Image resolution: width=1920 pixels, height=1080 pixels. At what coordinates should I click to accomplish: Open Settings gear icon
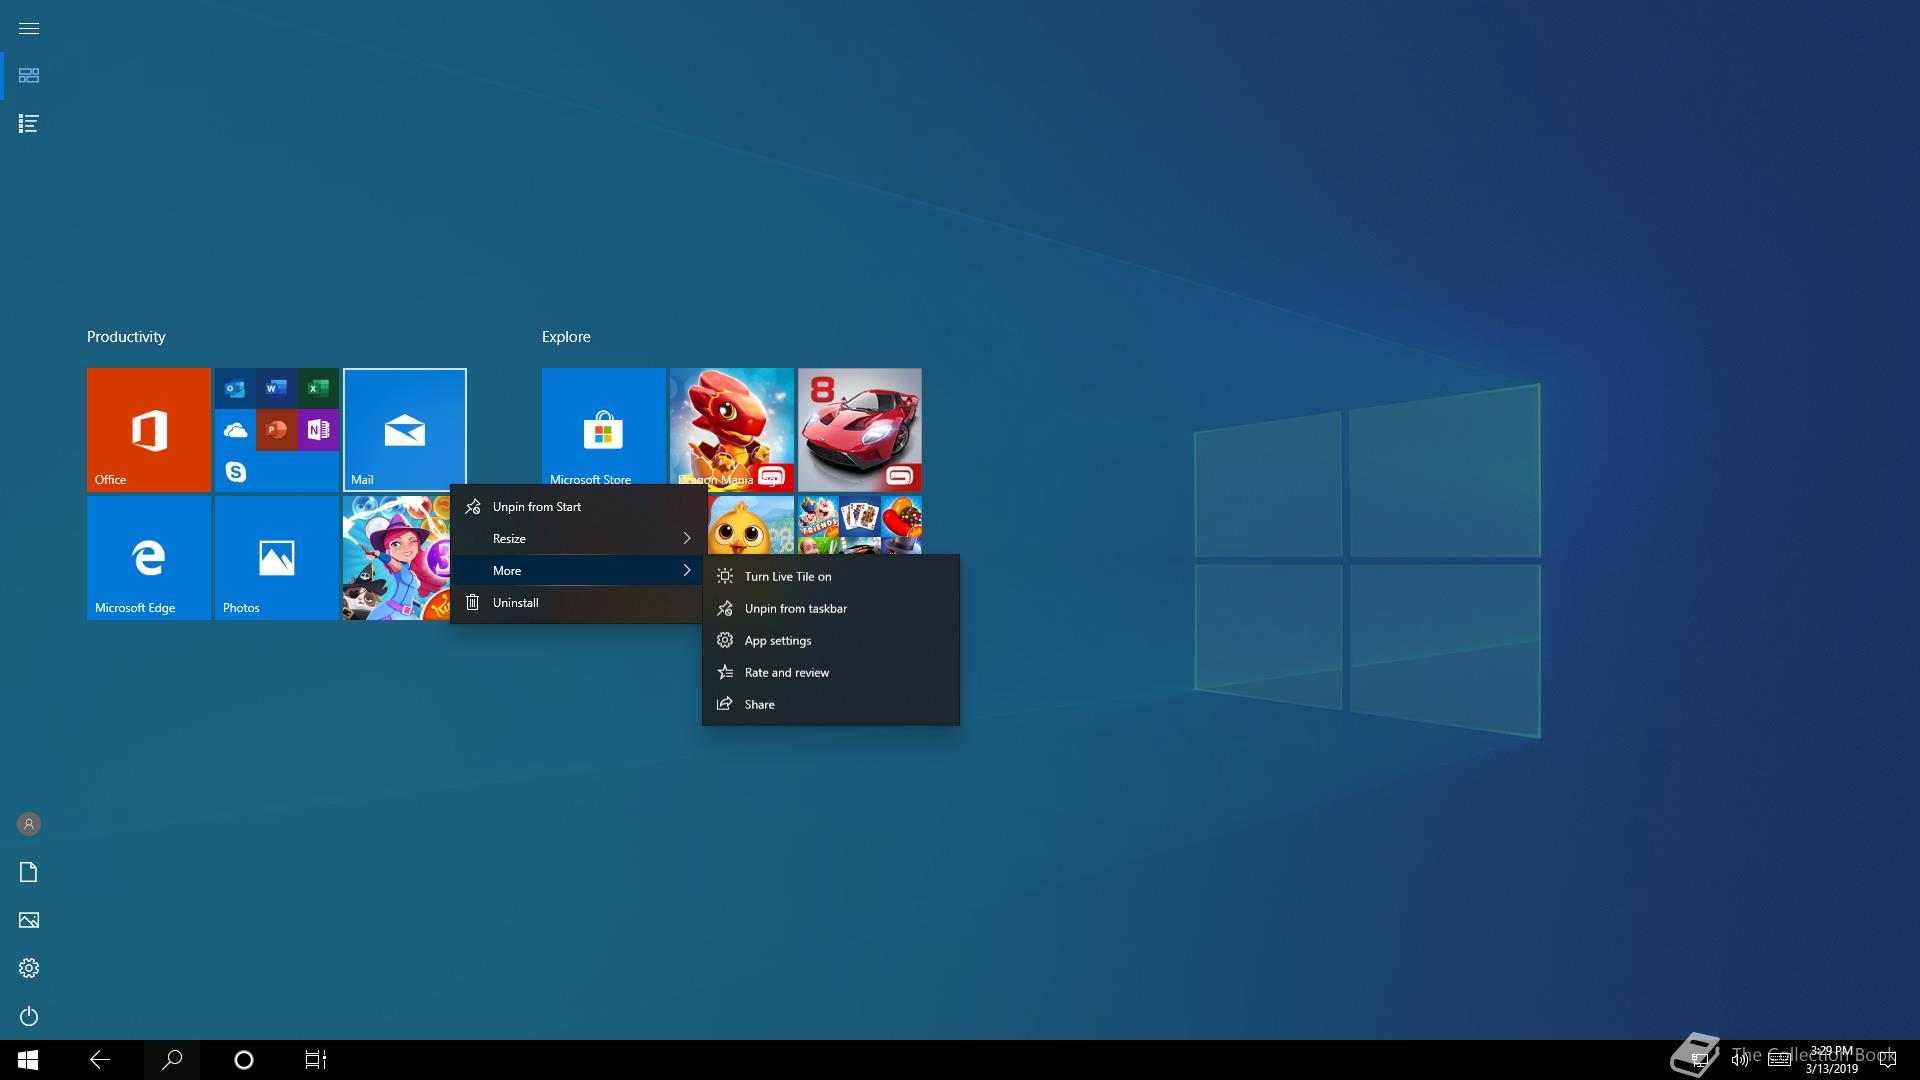[x=29, y=968]
